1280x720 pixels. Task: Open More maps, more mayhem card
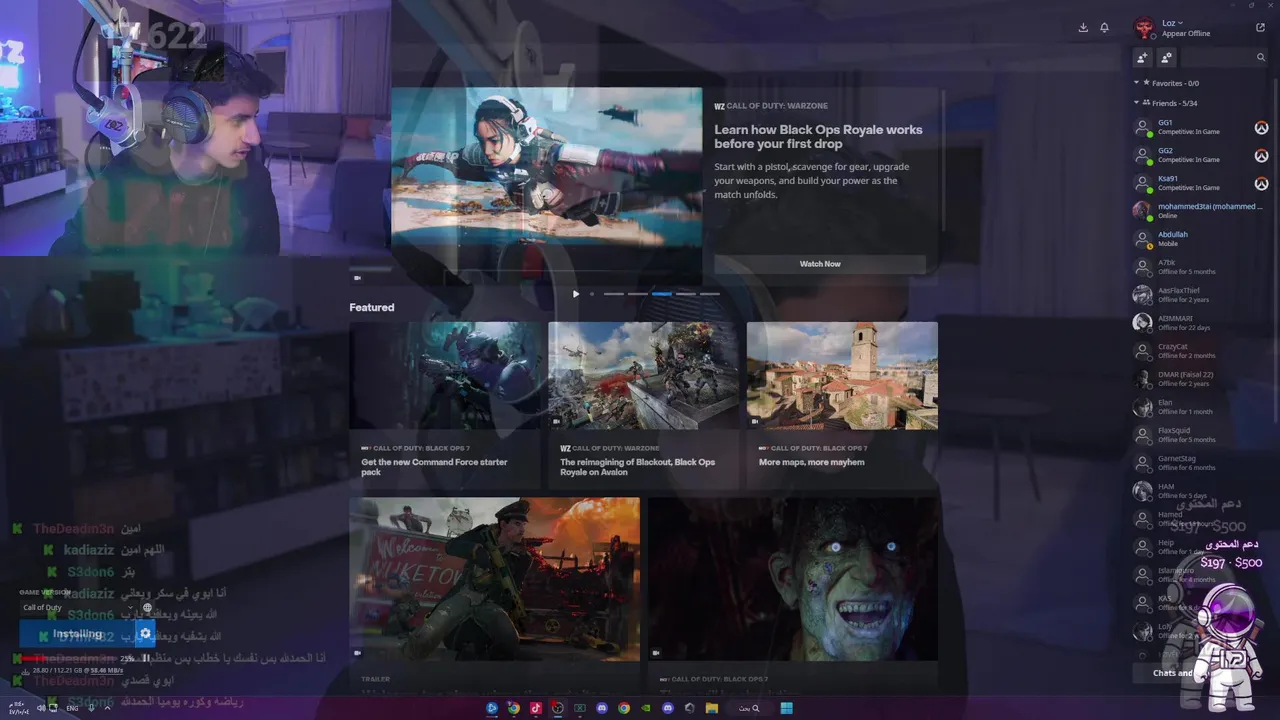pyautogui.click(x=842, y=406)
